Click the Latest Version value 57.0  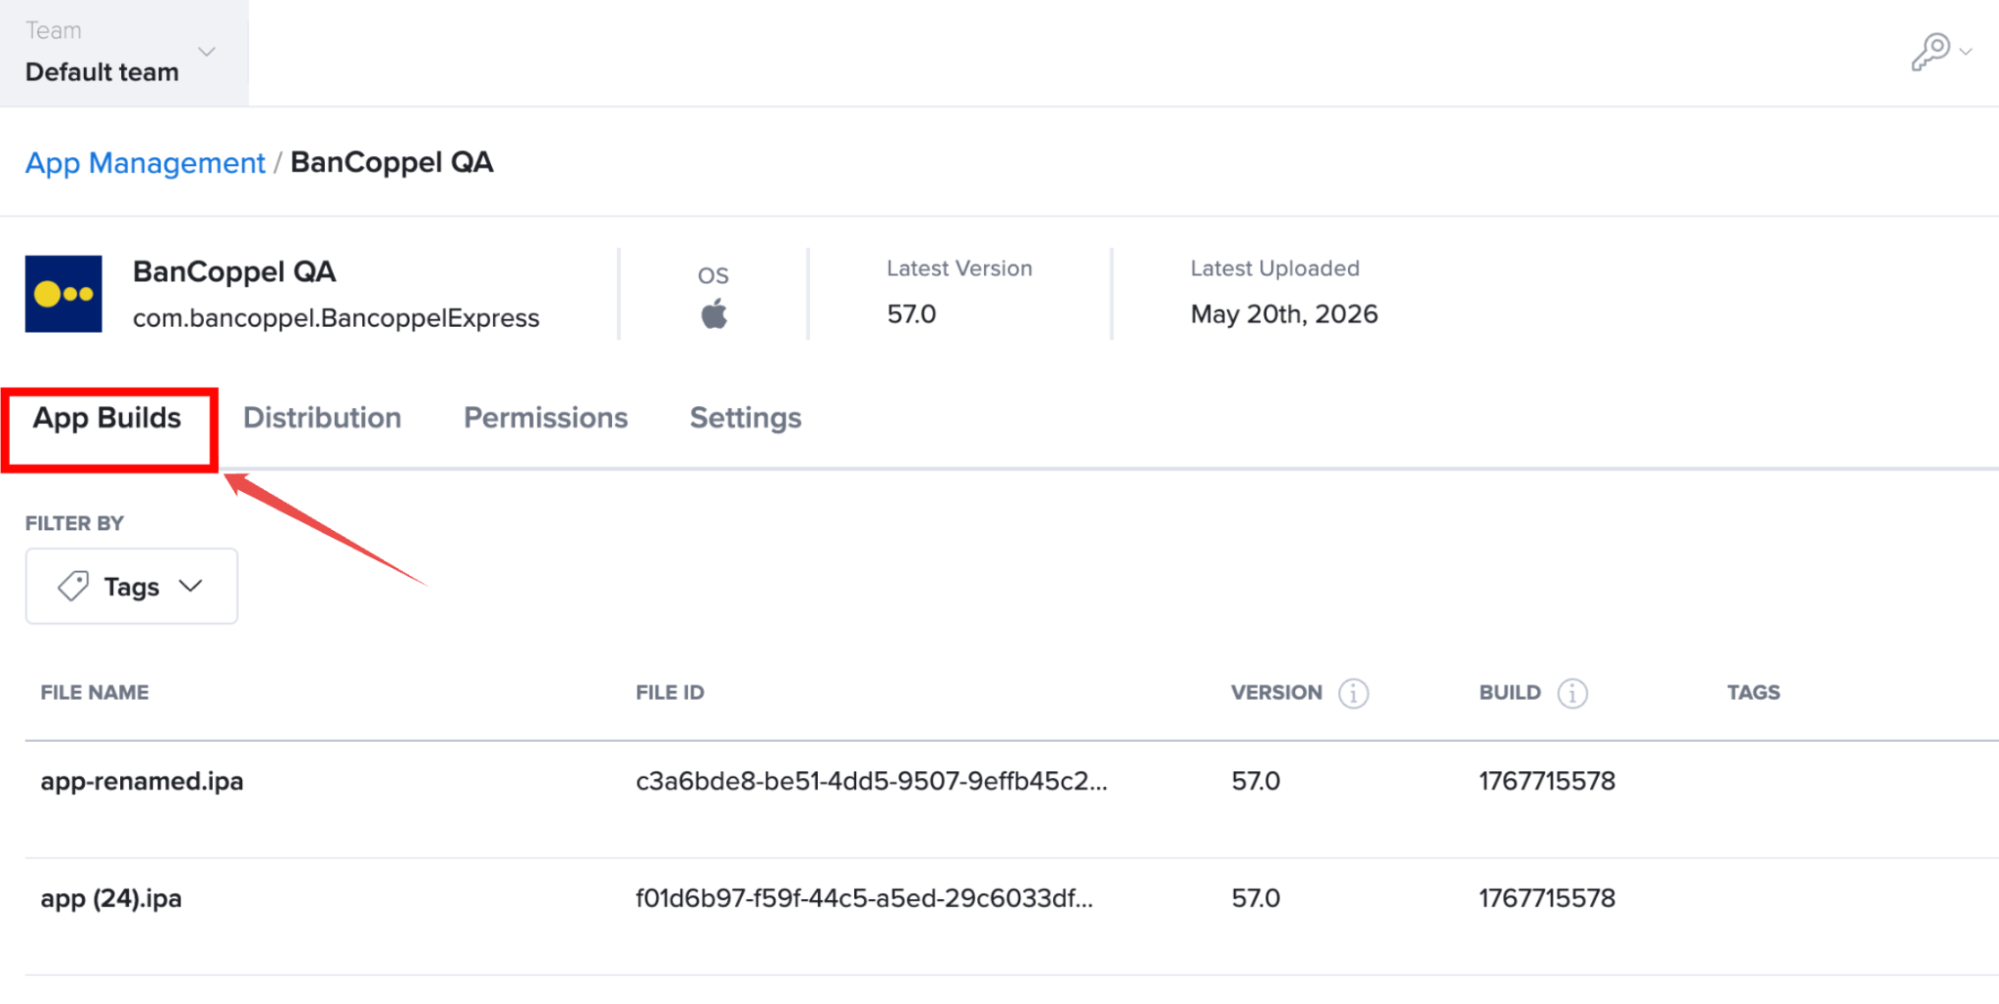912,314
